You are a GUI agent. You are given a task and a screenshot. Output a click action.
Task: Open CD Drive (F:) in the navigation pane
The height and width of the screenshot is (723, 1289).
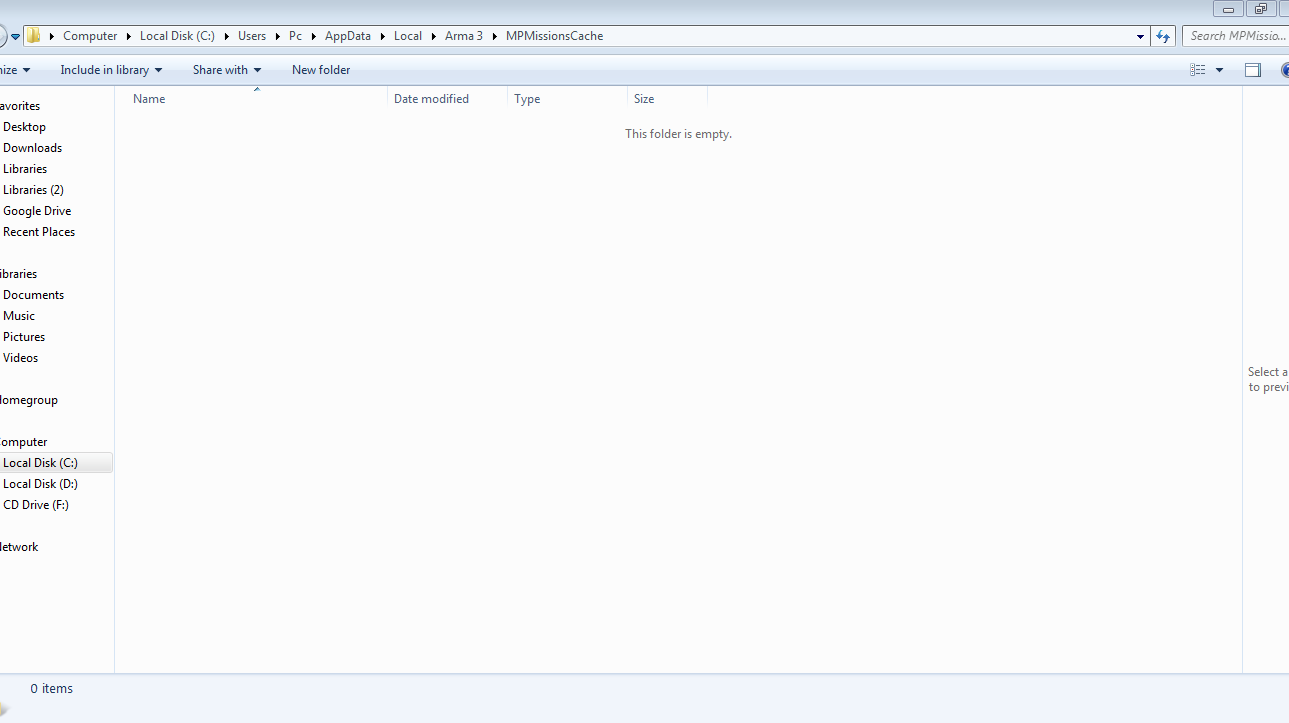coord(36,505)
